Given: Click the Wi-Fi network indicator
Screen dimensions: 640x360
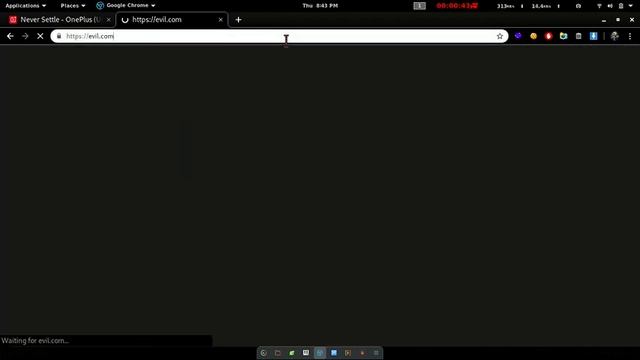Looking at the screenshot, I should 599,6.
